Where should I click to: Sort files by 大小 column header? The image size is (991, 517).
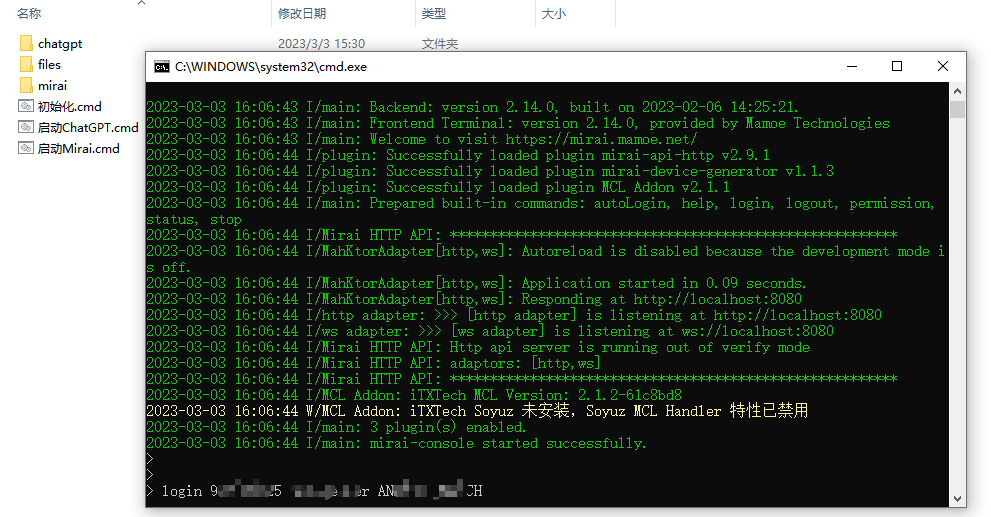click(554, 13)
